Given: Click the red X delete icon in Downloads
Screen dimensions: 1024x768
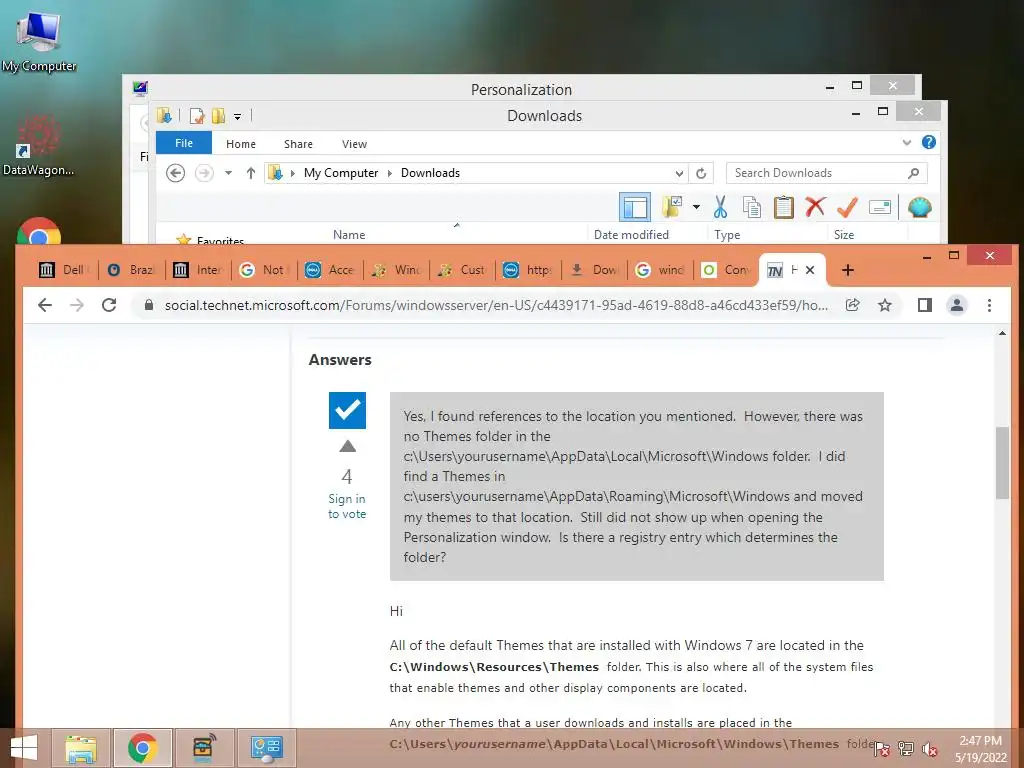Looking at the screenshot, I should point(815,207).
